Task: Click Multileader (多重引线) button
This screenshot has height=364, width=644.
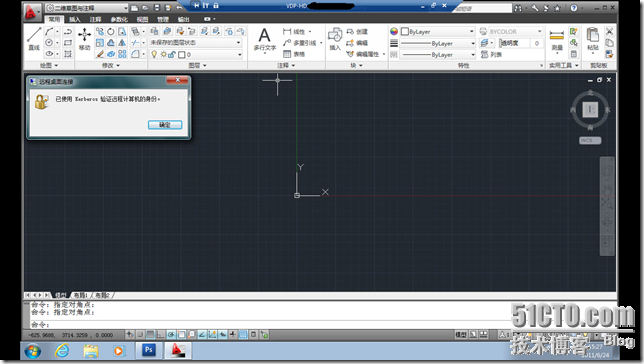Action: click(x=300, y=43)
